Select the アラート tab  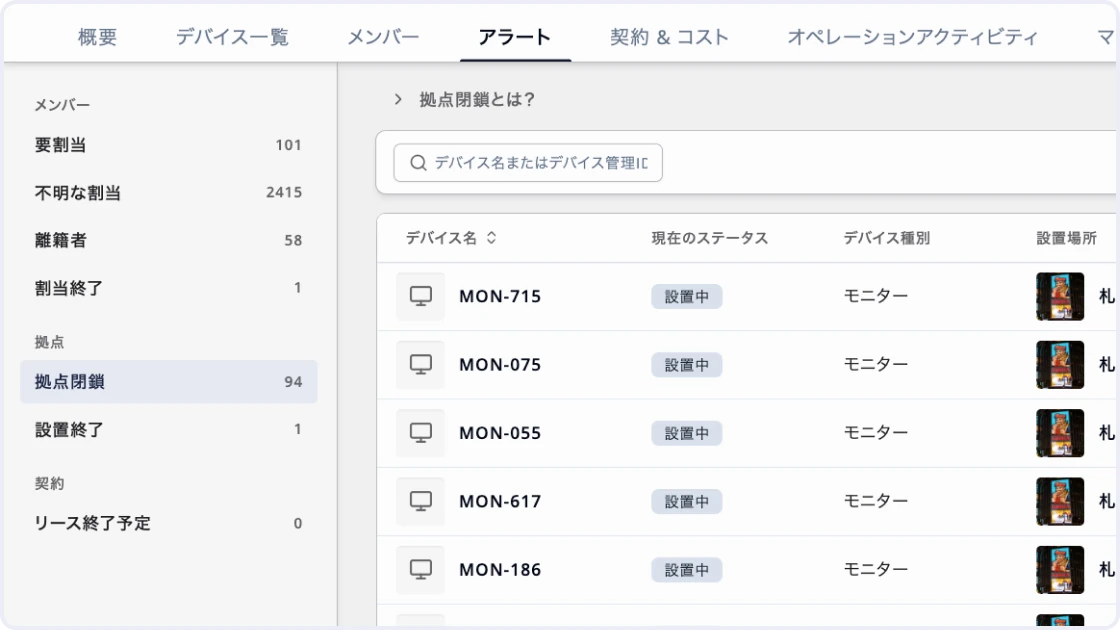tap(514, 37)
